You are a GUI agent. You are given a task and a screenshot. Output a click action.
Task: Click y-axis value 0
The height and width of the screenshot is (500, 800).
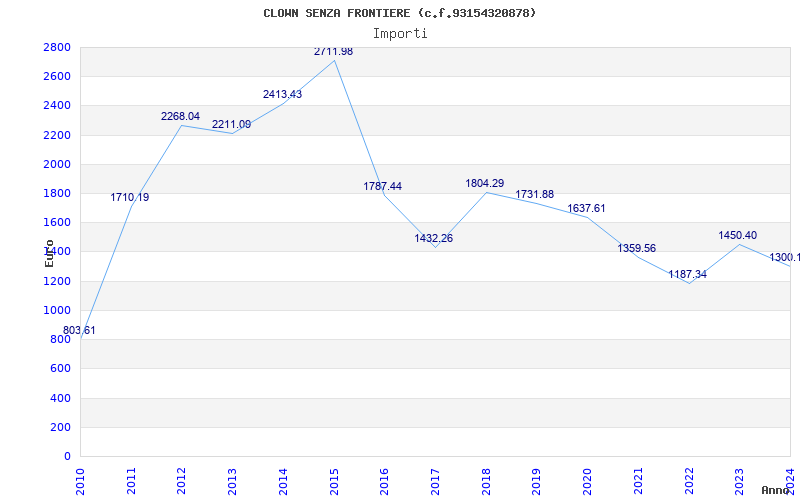click(67, 456)
